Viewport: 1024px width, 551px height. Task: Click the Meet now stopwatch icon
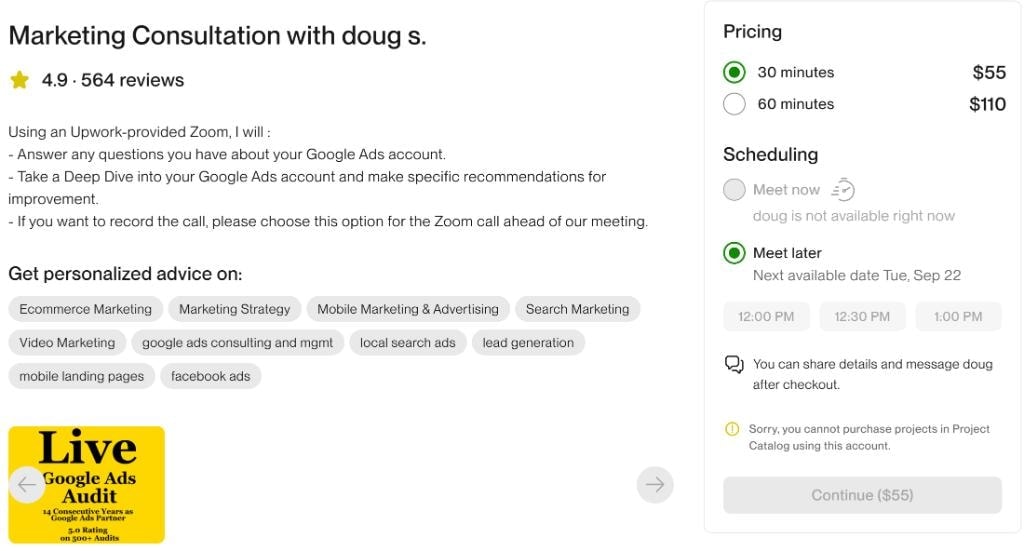point(843,189)
